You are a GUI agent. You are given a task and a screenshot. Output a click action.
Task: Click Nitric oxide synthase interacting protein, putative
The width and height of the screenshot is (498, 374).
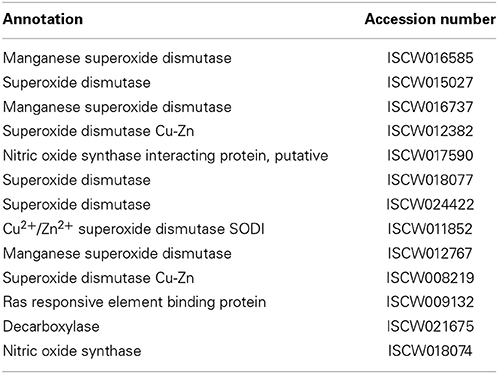click(165, 156)
